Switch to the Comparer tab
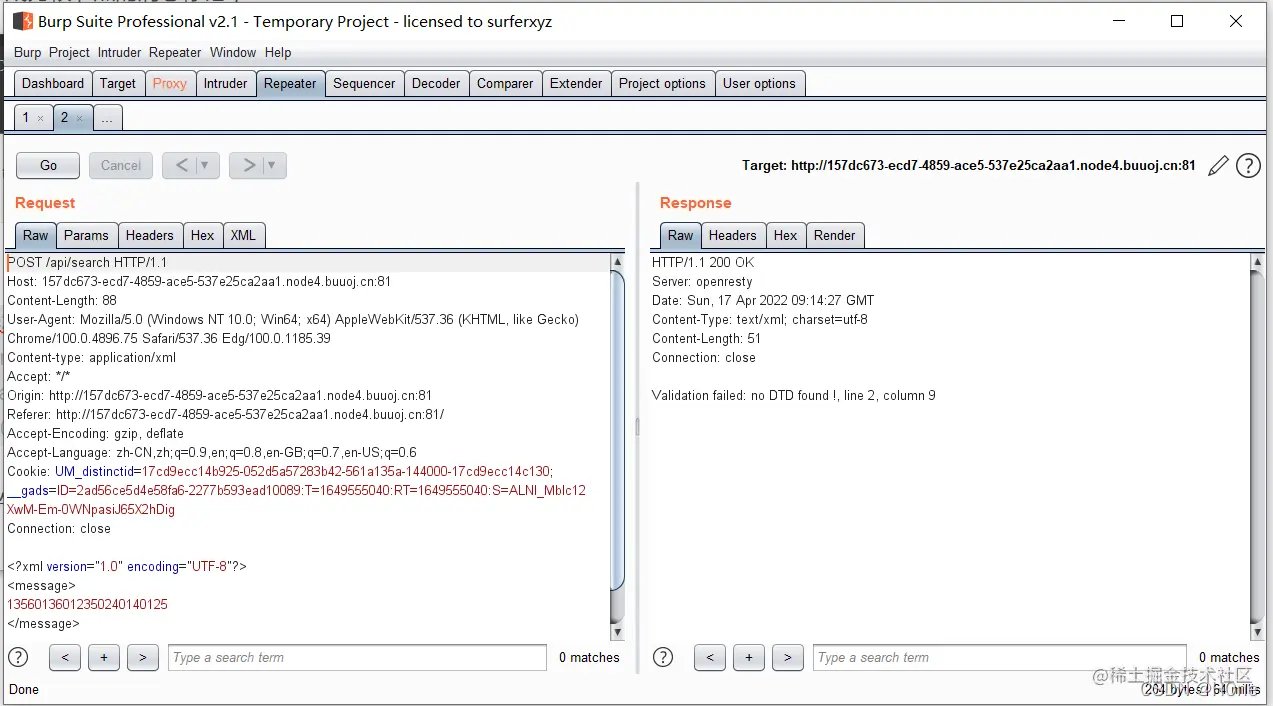Image resolution: width=1273 pixels, height=706 pixels. coord(505,83)
